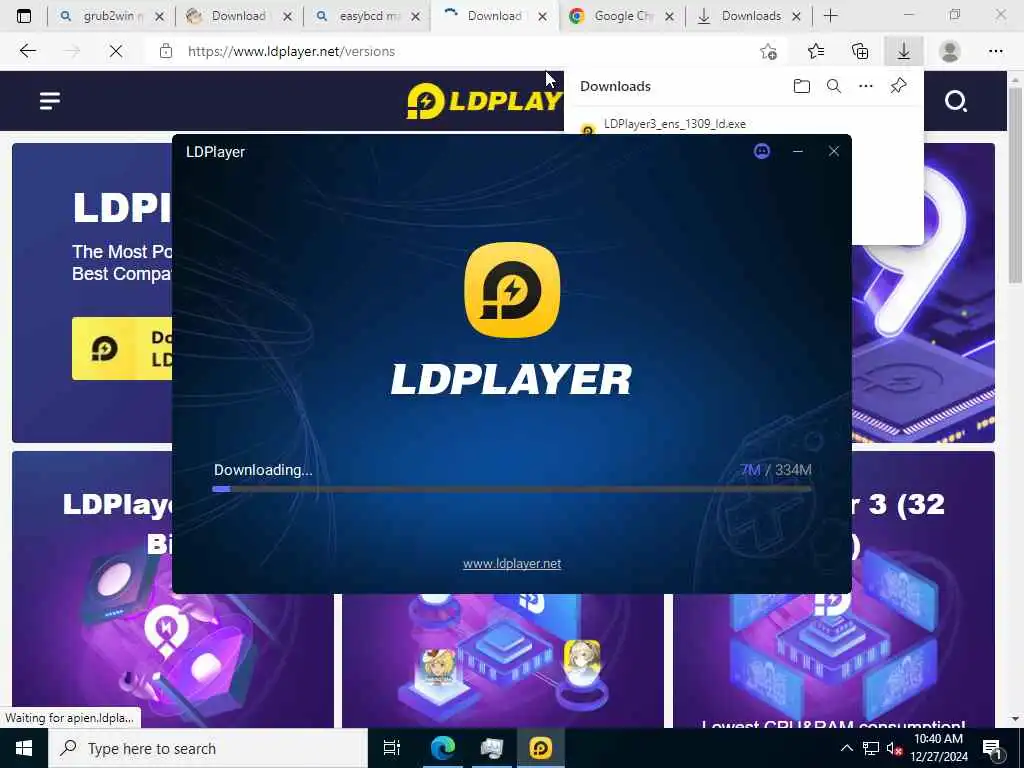Close the LDPlayer installer window
Screen dimensions: 1024x768
(x=833, y=152)
